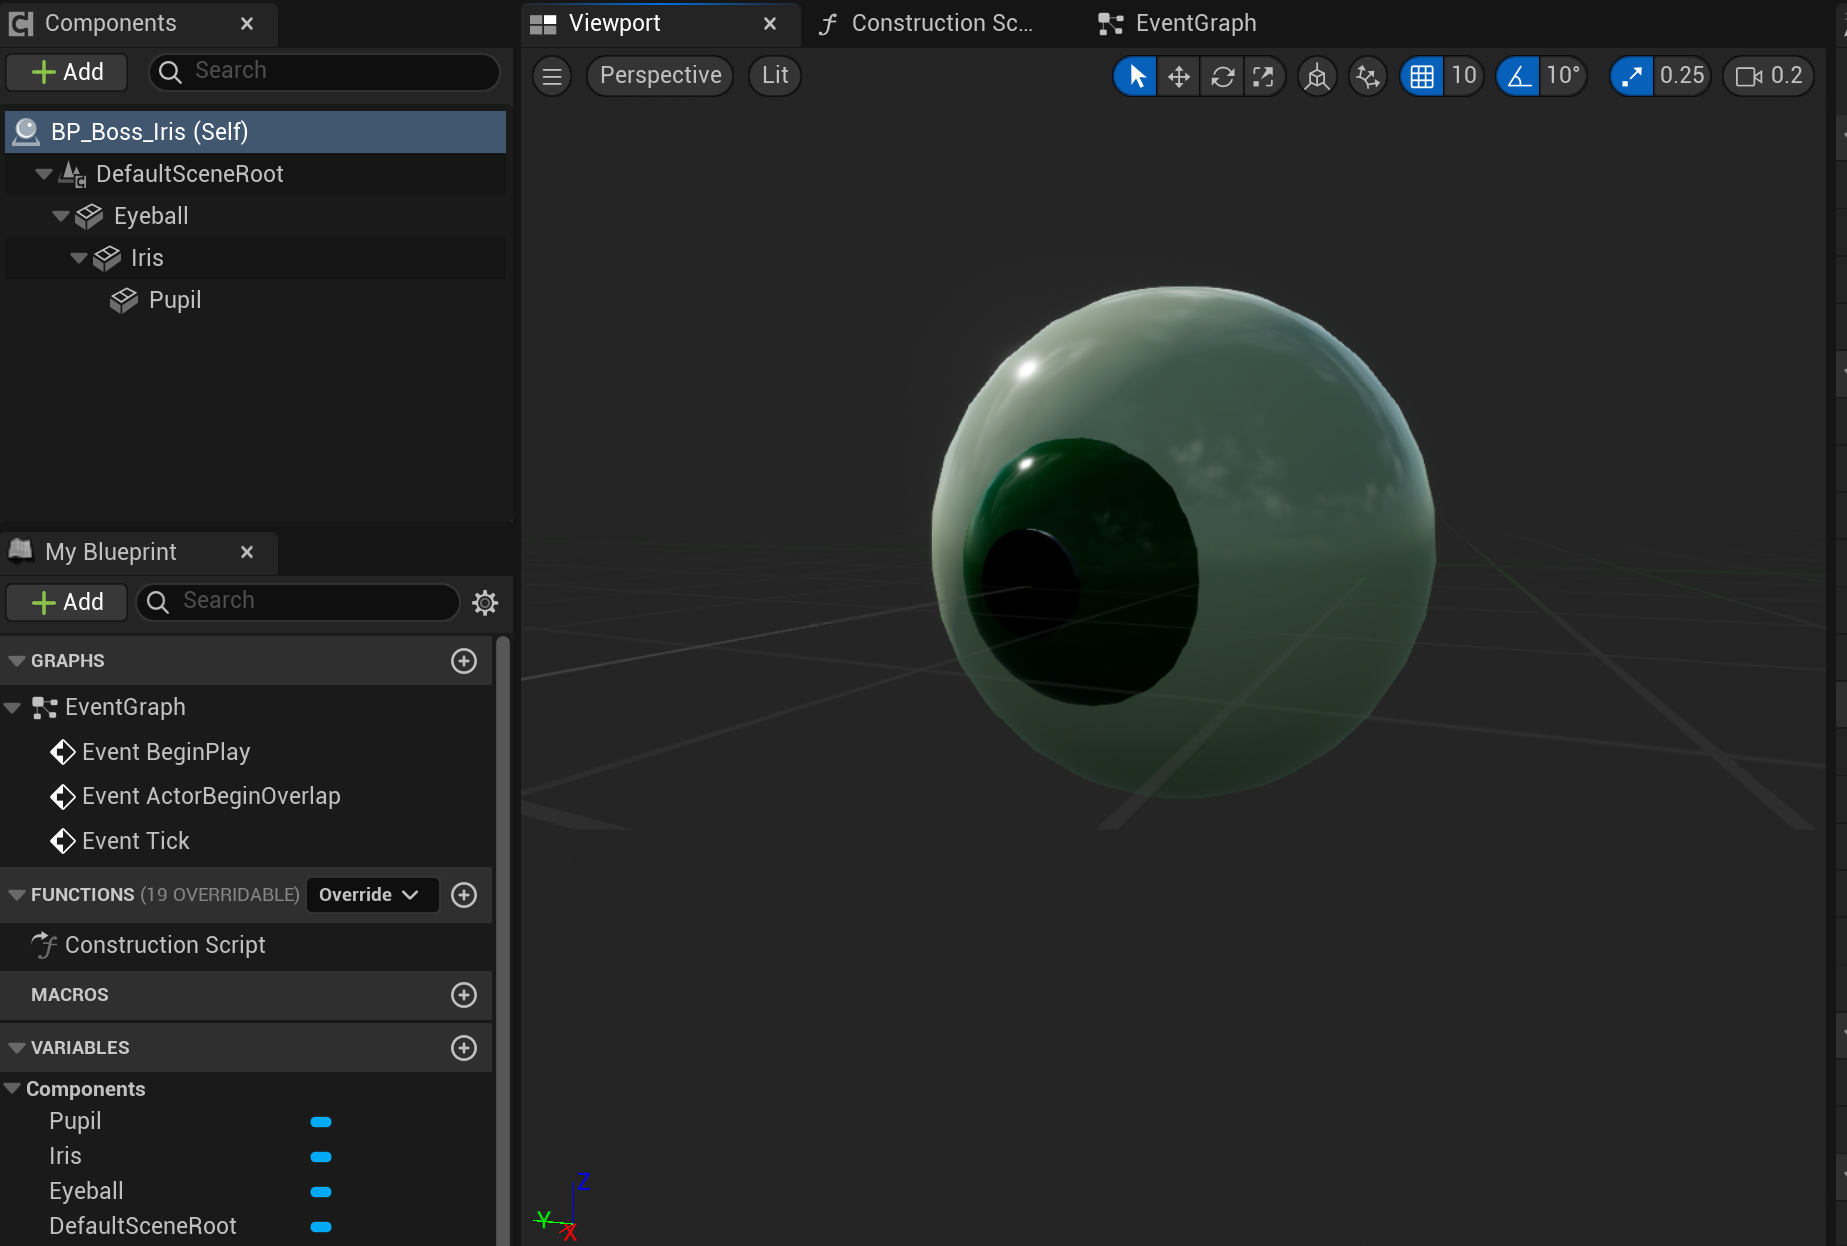
Task: Open the Override functions dropdown
Action: coord(372,895)
